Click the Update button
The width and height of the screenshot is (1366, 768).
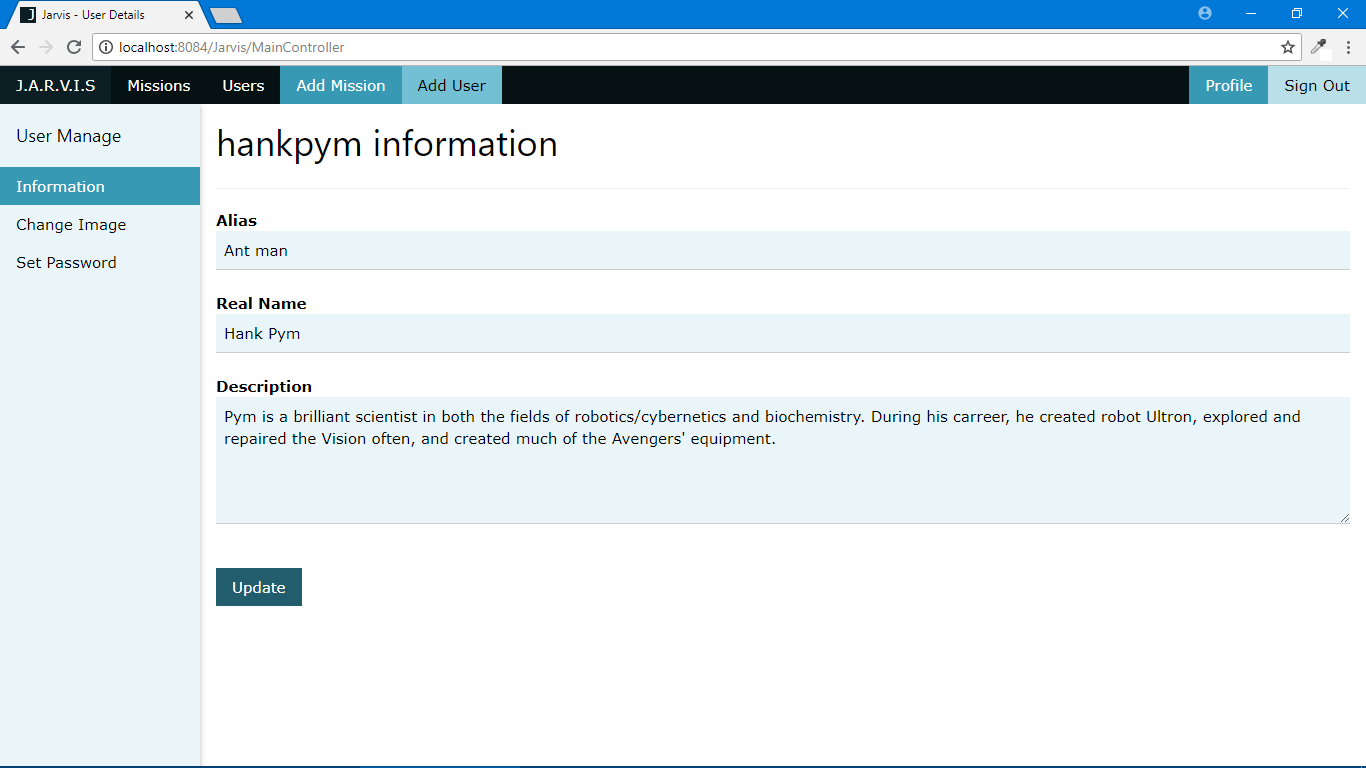[x=259, y=587]
